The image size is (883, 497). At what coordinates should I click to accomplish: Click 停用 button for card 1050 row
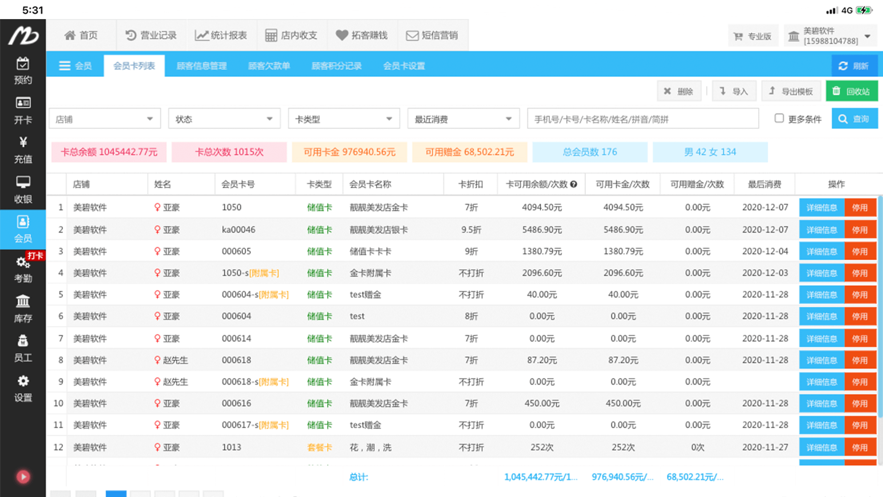(860, 207)
